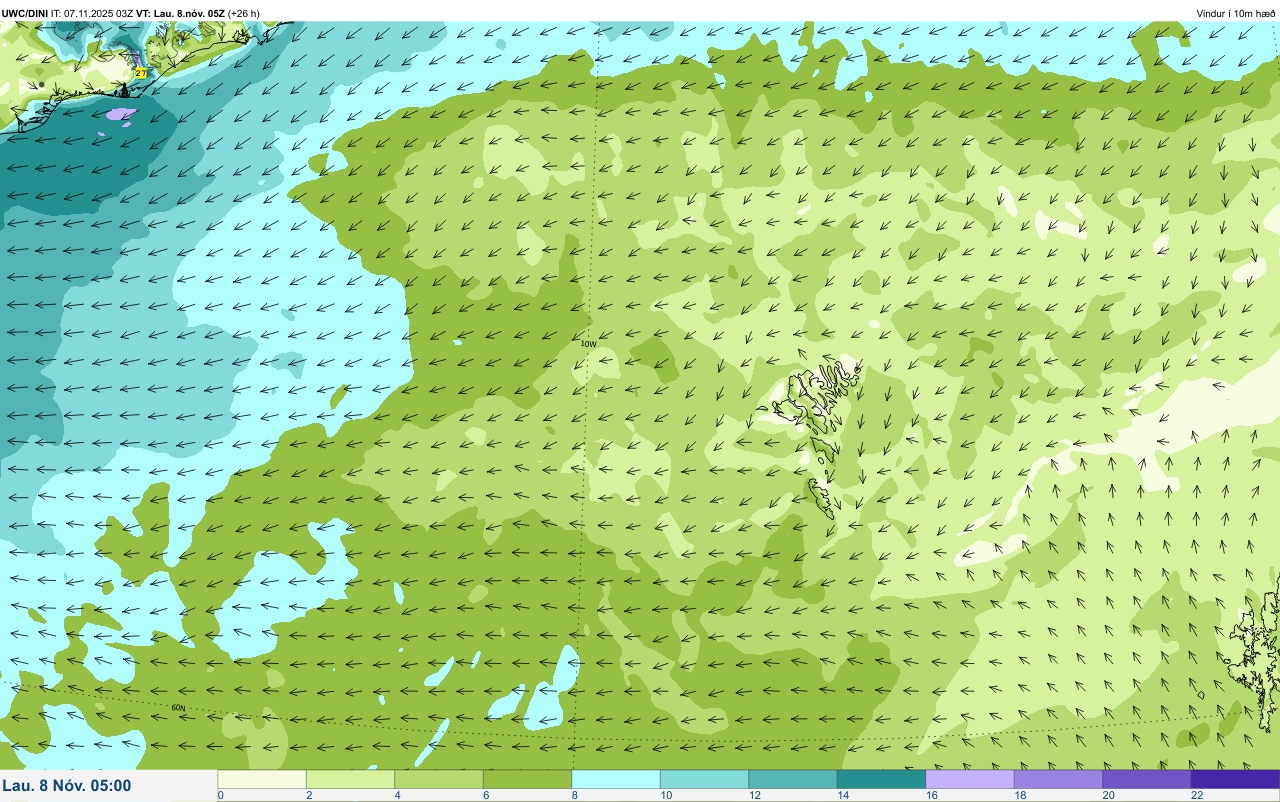Click the 18–20 m/s purple legend swatch
This screenshot has height=802, width=1280.
[x=1058, y=779]
